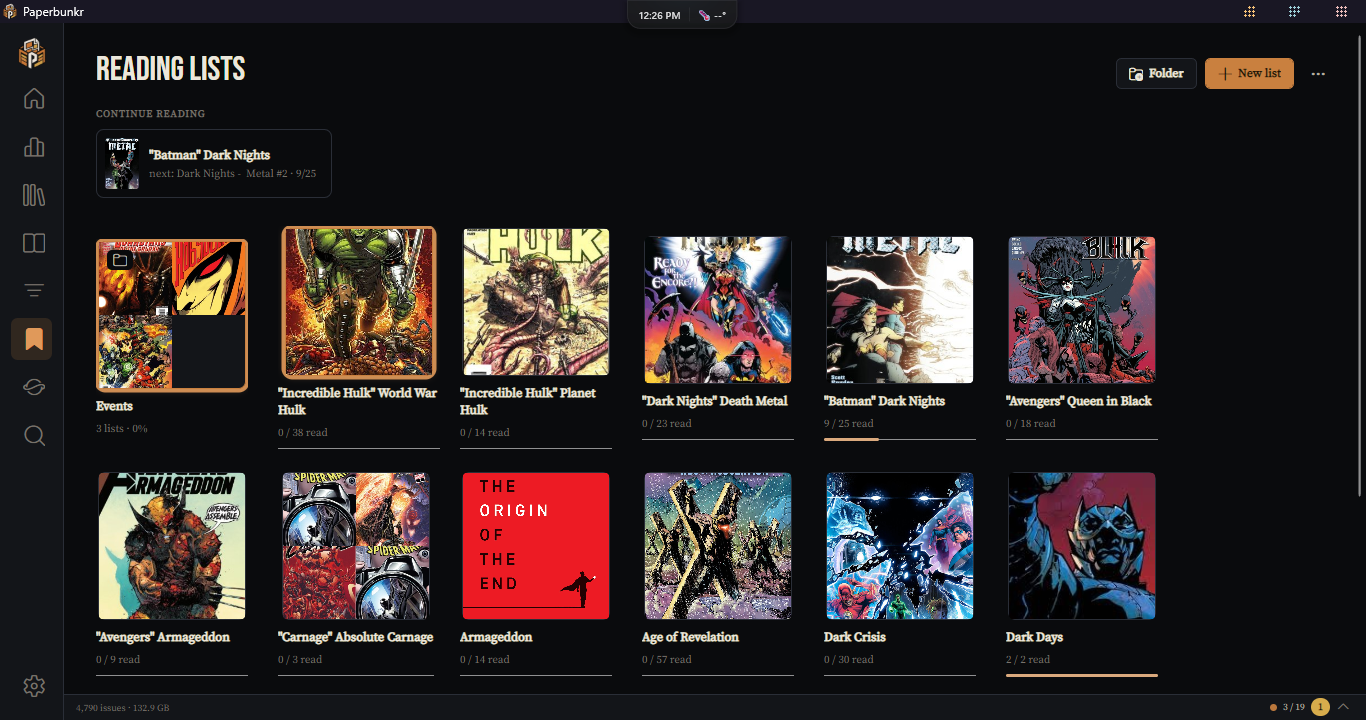Click the "Dark Crisis" title
Viewport: 1366px width, 720px height.
(x=855, y=637)
